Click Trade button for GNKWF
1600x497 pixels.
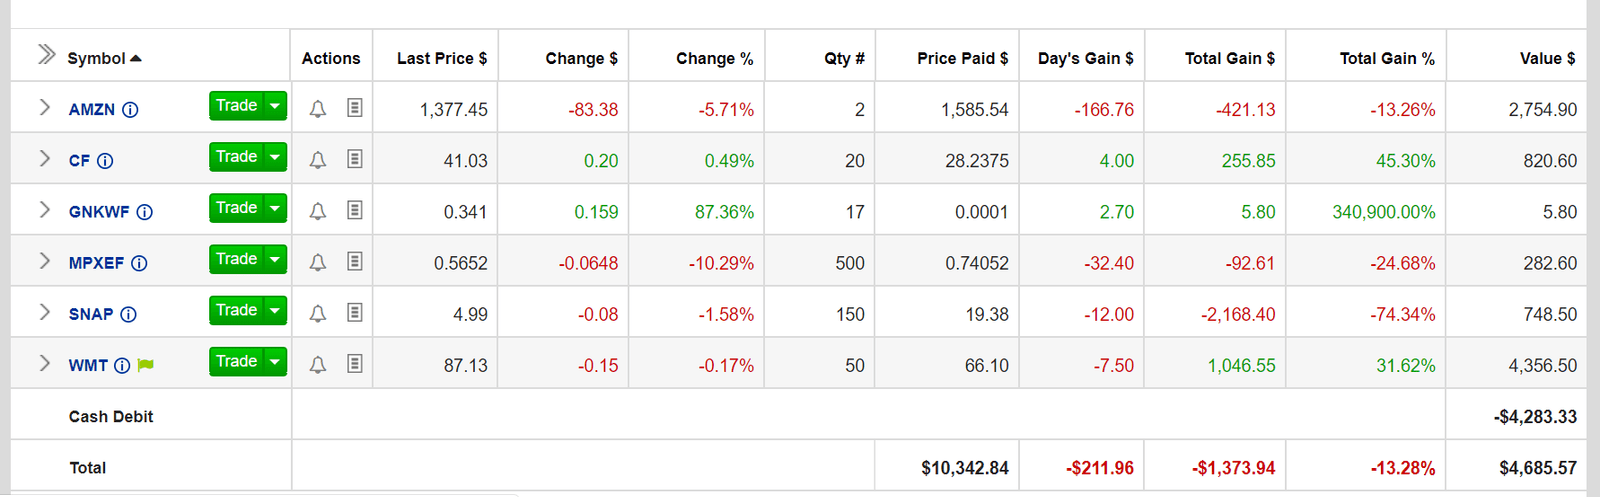click(x=237, y=208)
